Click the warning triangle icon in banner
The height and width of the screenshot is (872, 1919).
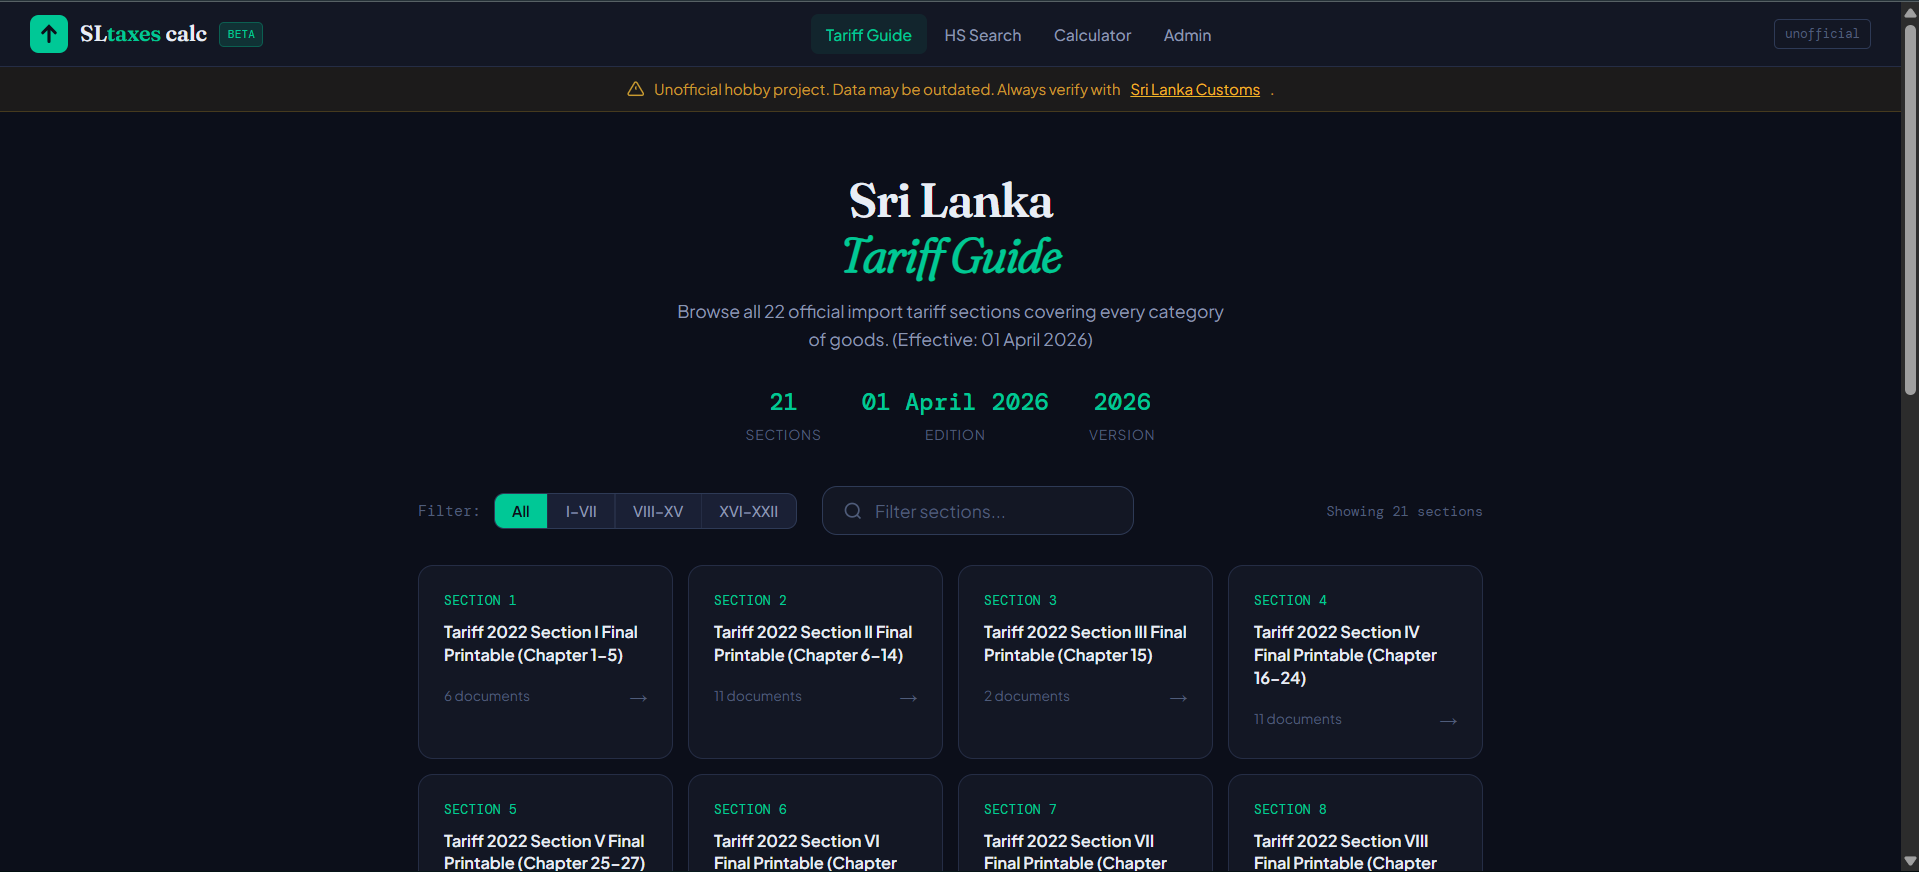click(635, 89)
